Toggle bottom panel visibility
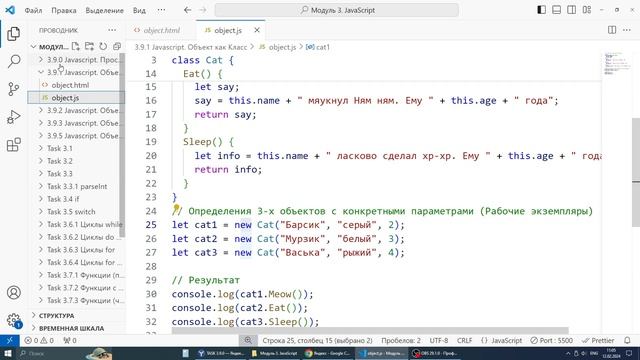Viewport: 640px width, 360px height. point(556,10)
